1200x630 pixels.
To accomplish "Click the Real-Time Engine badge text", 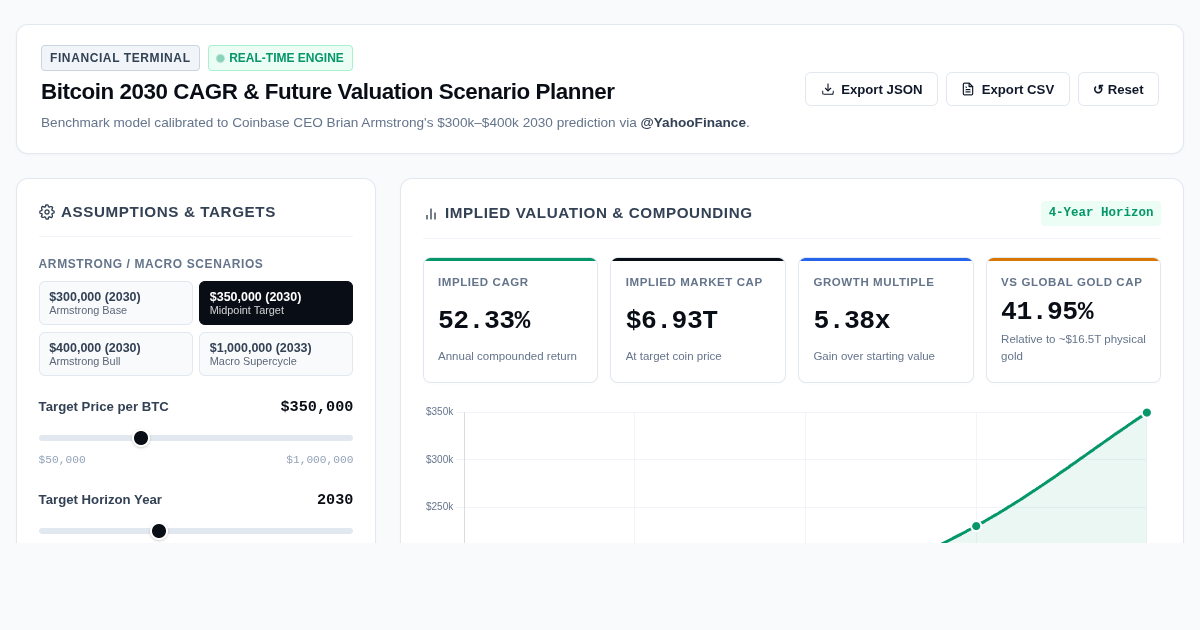I will tap(286, 58).
